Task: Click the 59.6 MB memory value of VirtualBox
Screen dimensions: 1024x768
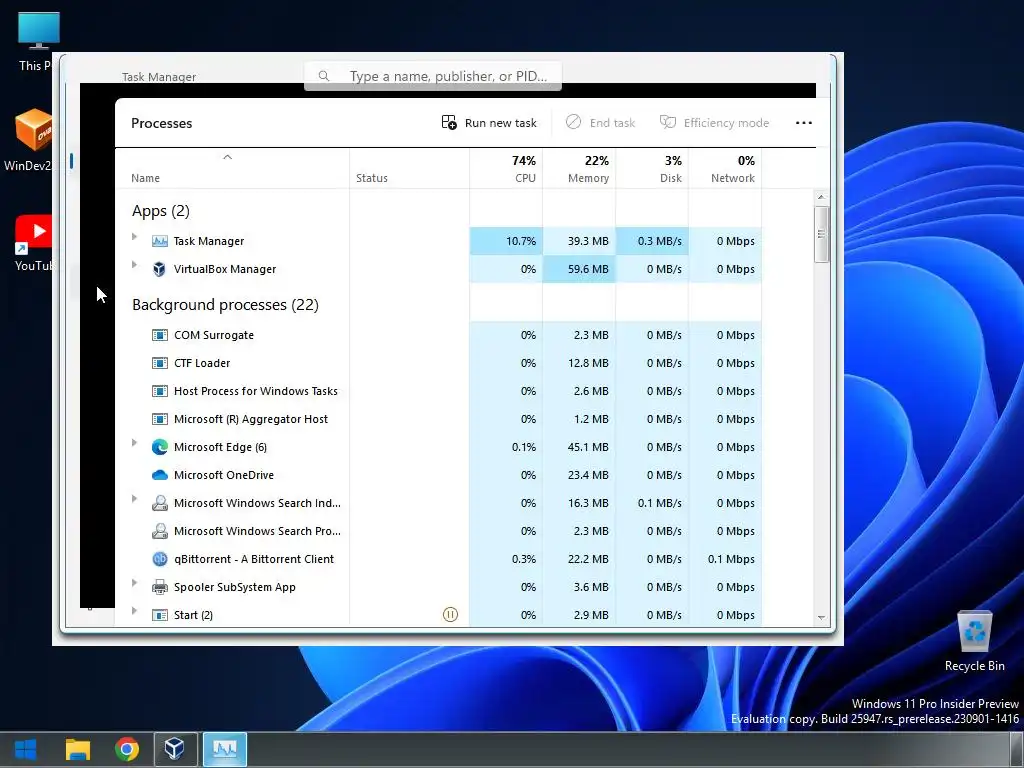Action: [588, 270]
